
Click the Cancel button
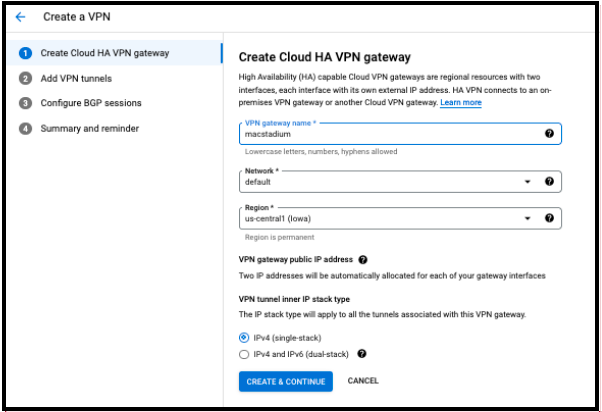(363, 381)
